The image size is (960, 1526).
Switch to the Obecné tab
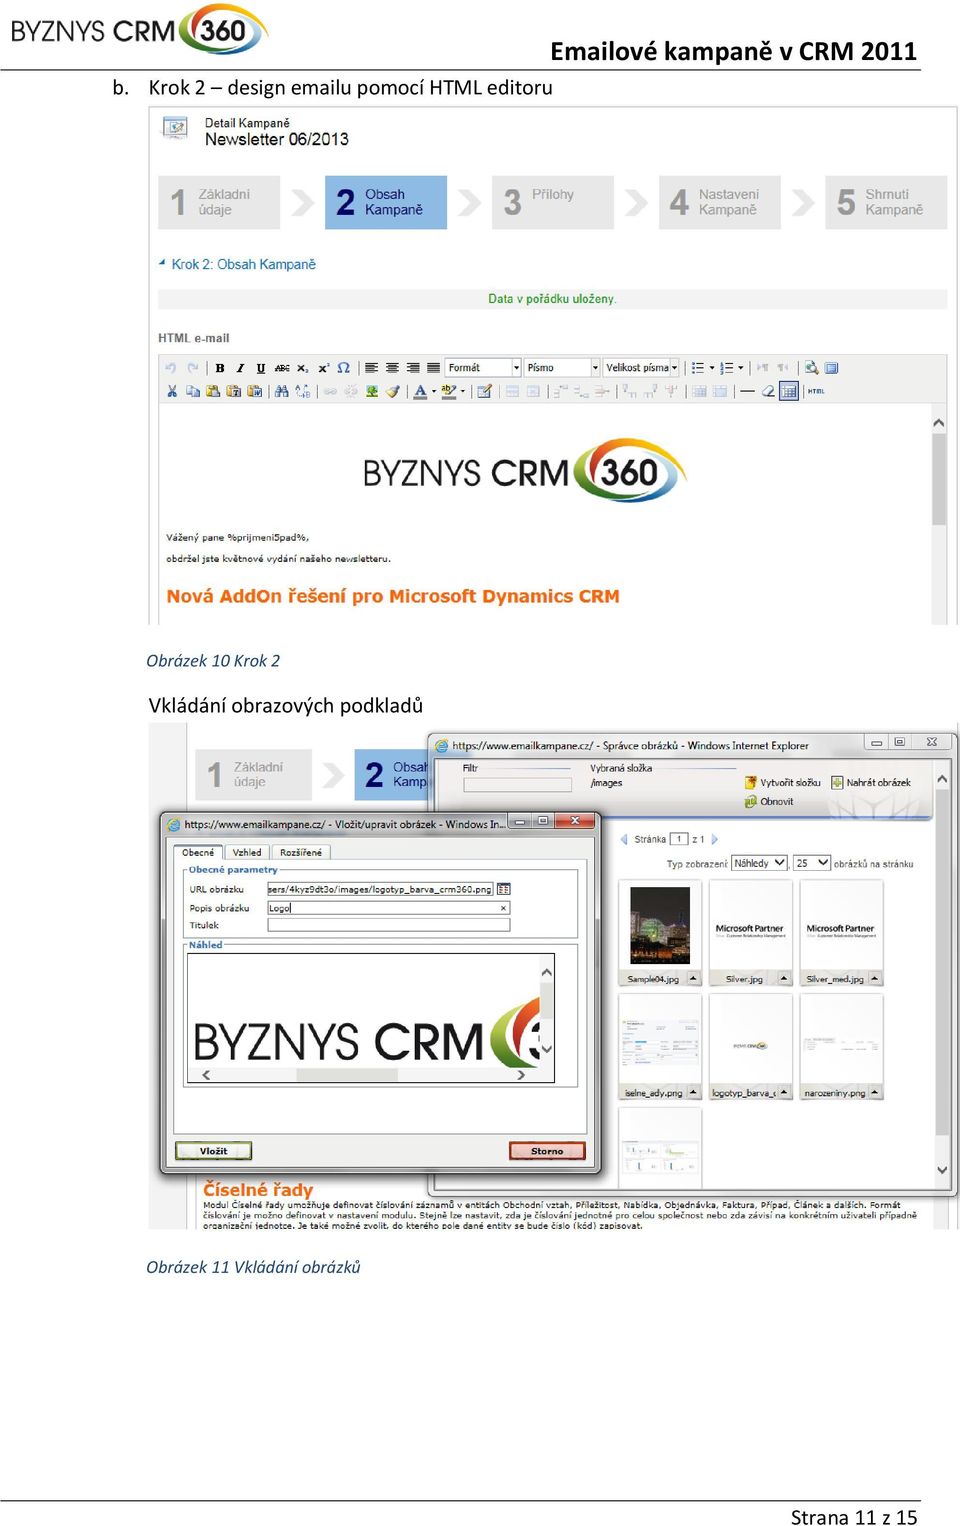(x=198, y=853)
